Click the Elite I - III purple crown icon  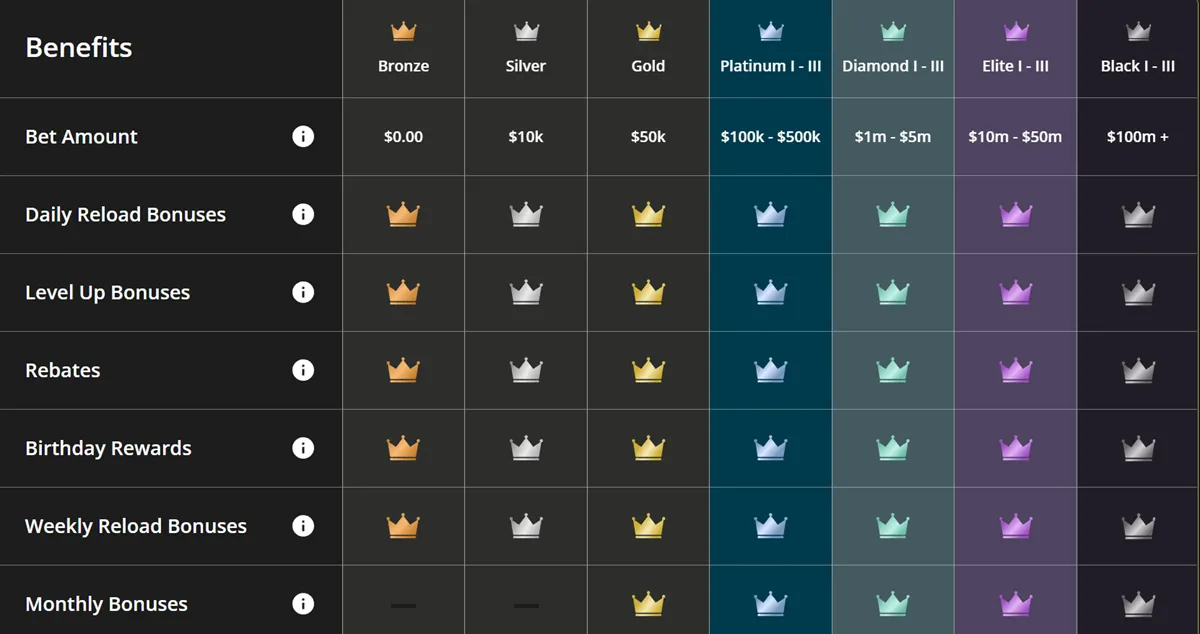(x=1015, y=31)
